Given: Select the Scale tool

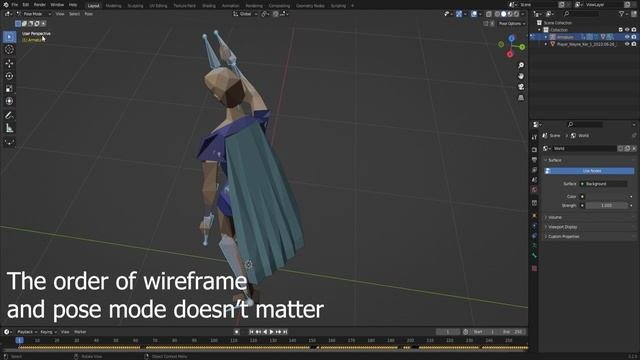Looking at the screenshot, I should (9, 89).
